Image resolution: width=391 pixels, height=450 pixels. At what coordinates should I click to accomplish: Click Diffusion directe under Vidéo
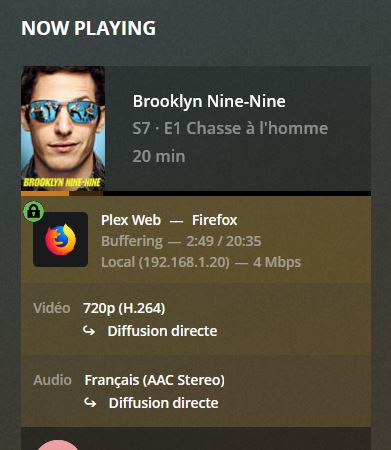[162, 331]
